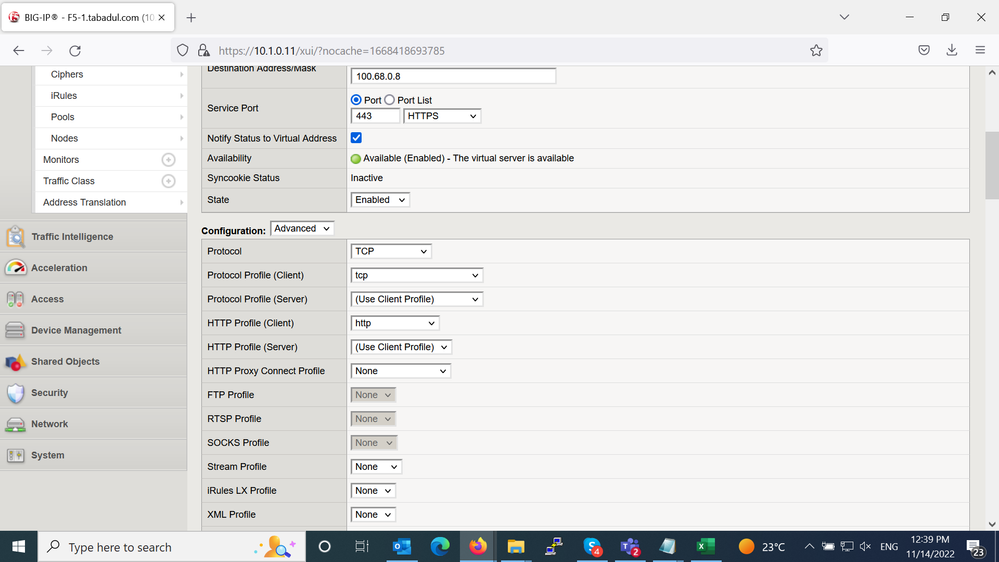Open the Acceleration section
Screen dimensions: 999x562
(x=59, y=268)
